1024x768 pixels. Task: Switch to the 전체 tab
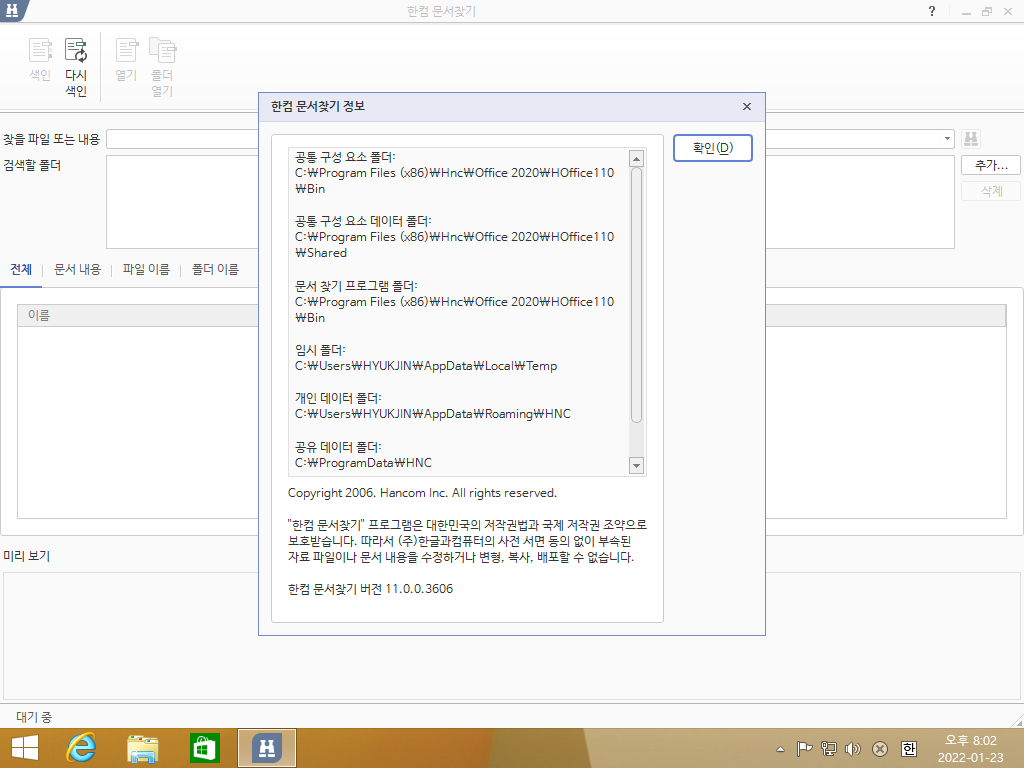click(x=21, y=270)
